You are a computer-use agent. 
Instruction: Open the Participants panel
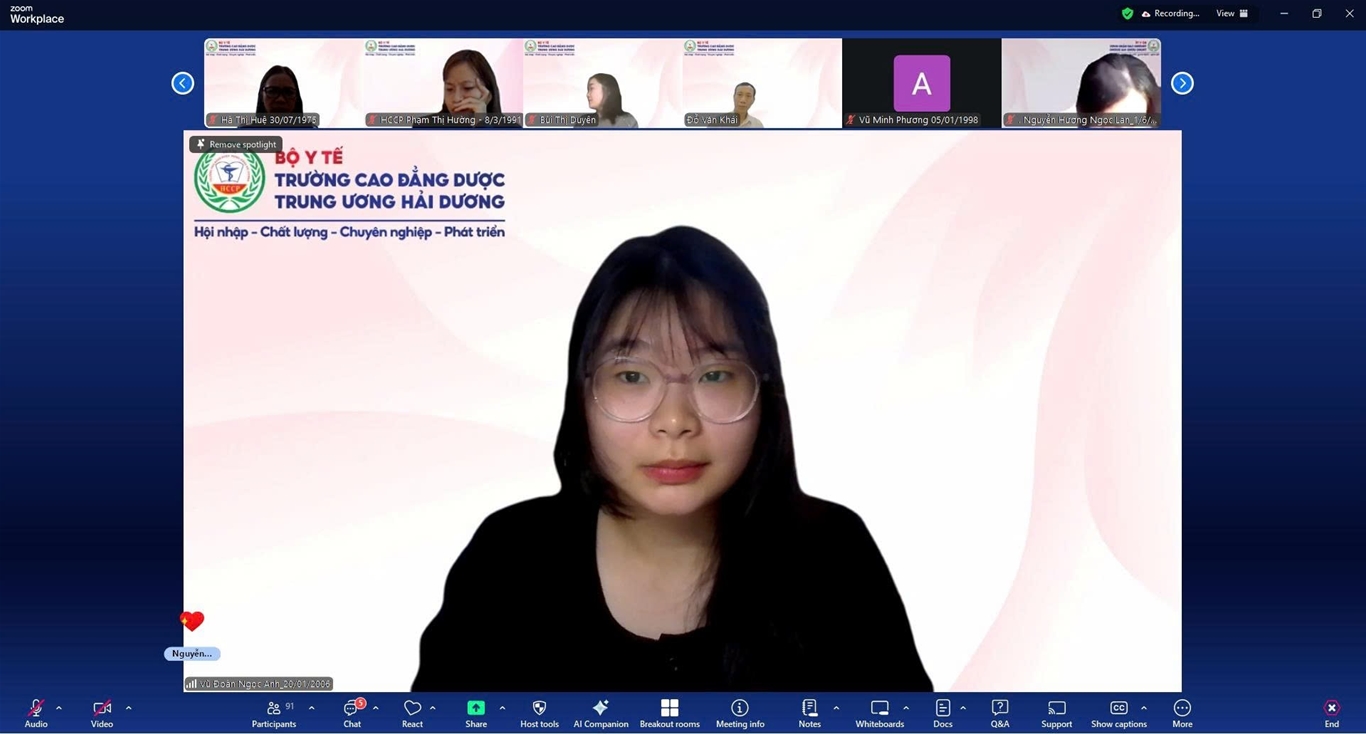(x=273, y=713)
